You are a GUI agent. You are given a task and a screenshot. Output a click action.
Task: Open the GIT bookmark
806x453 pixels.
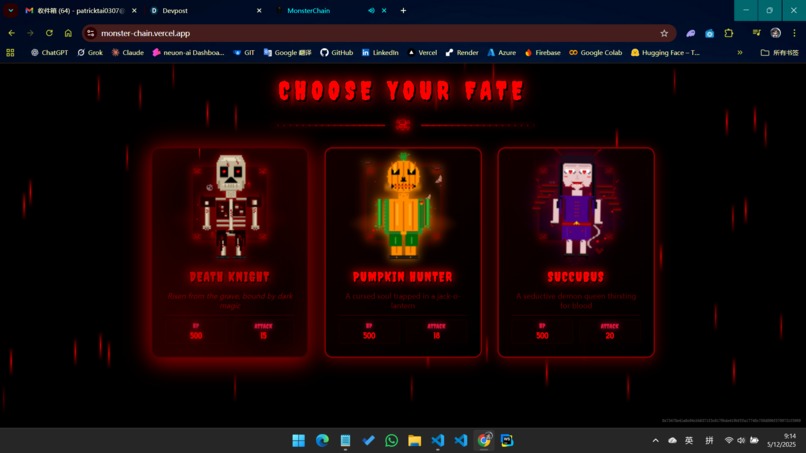tap(244, 52)
